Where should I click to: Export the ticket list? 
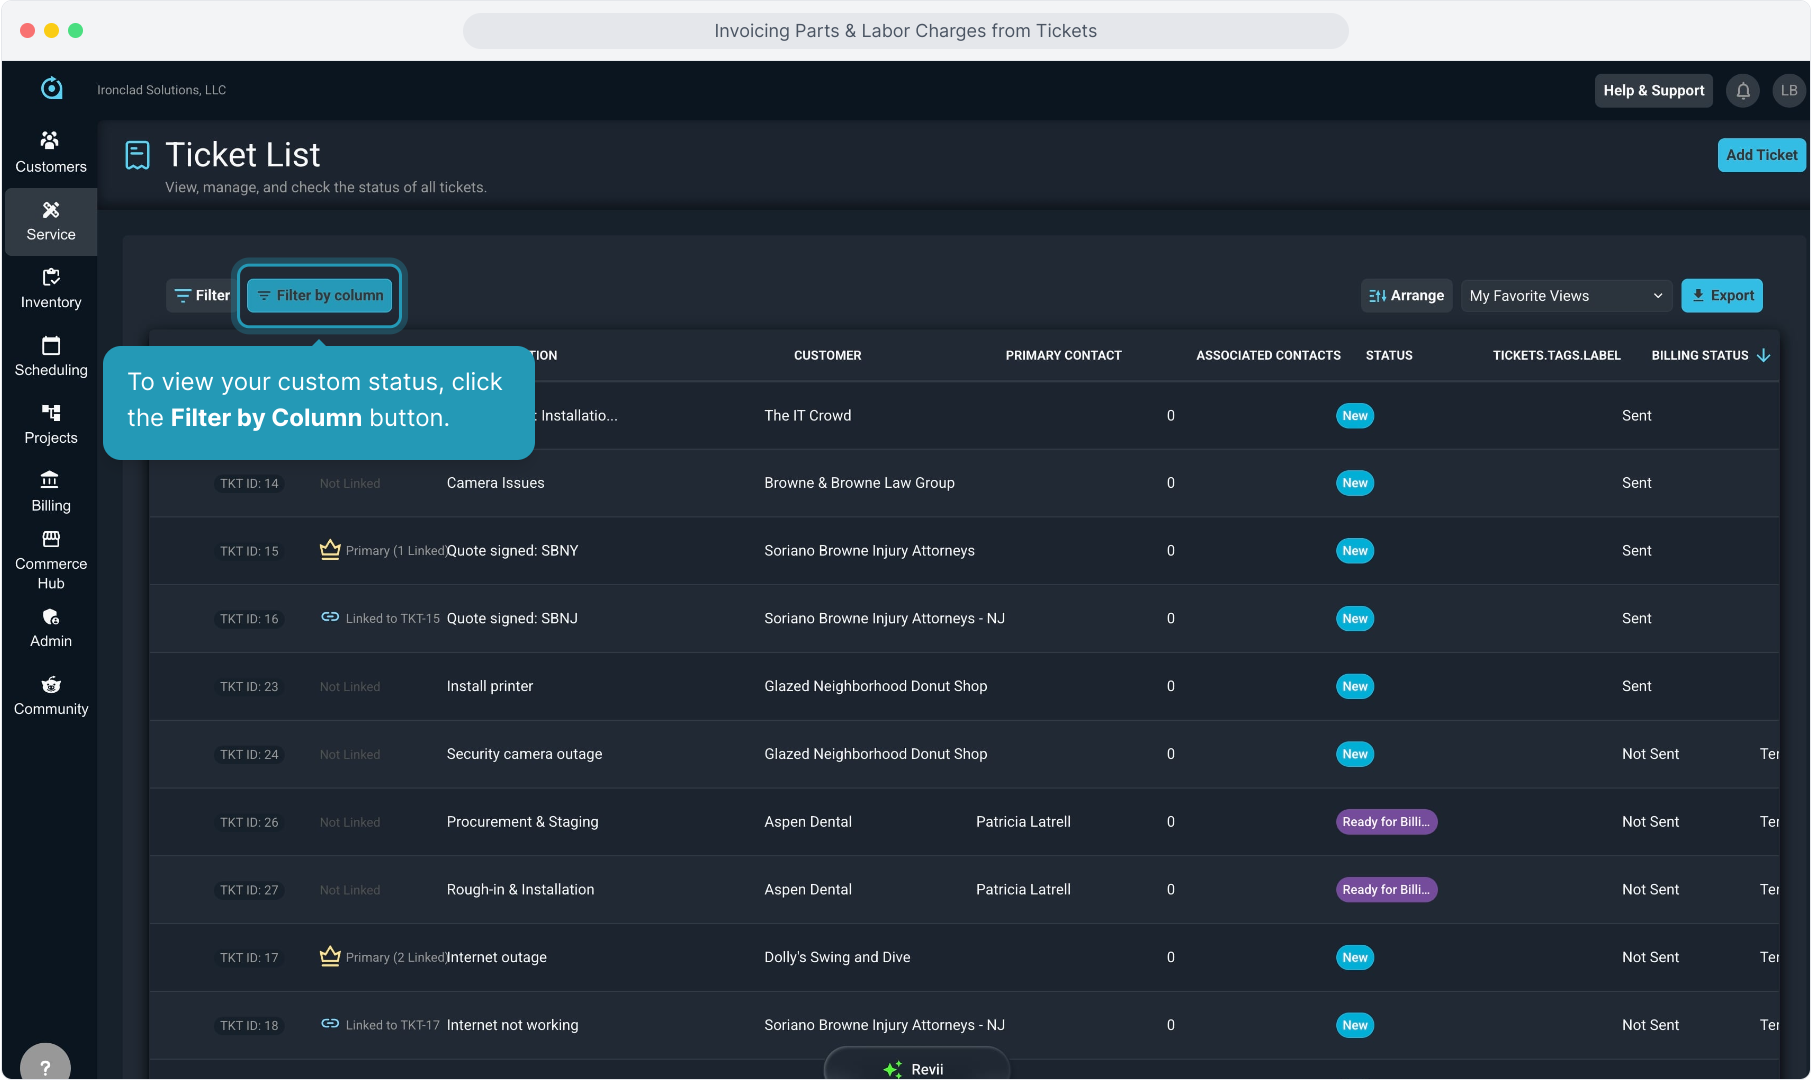(x=1721, y=296)
